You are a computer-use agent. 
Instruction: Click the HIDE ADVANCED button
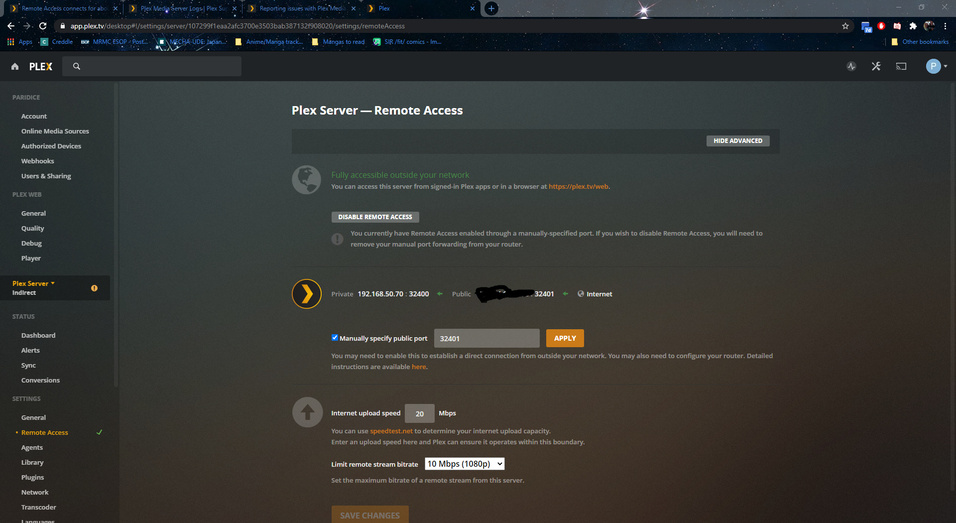click(738, 141)
